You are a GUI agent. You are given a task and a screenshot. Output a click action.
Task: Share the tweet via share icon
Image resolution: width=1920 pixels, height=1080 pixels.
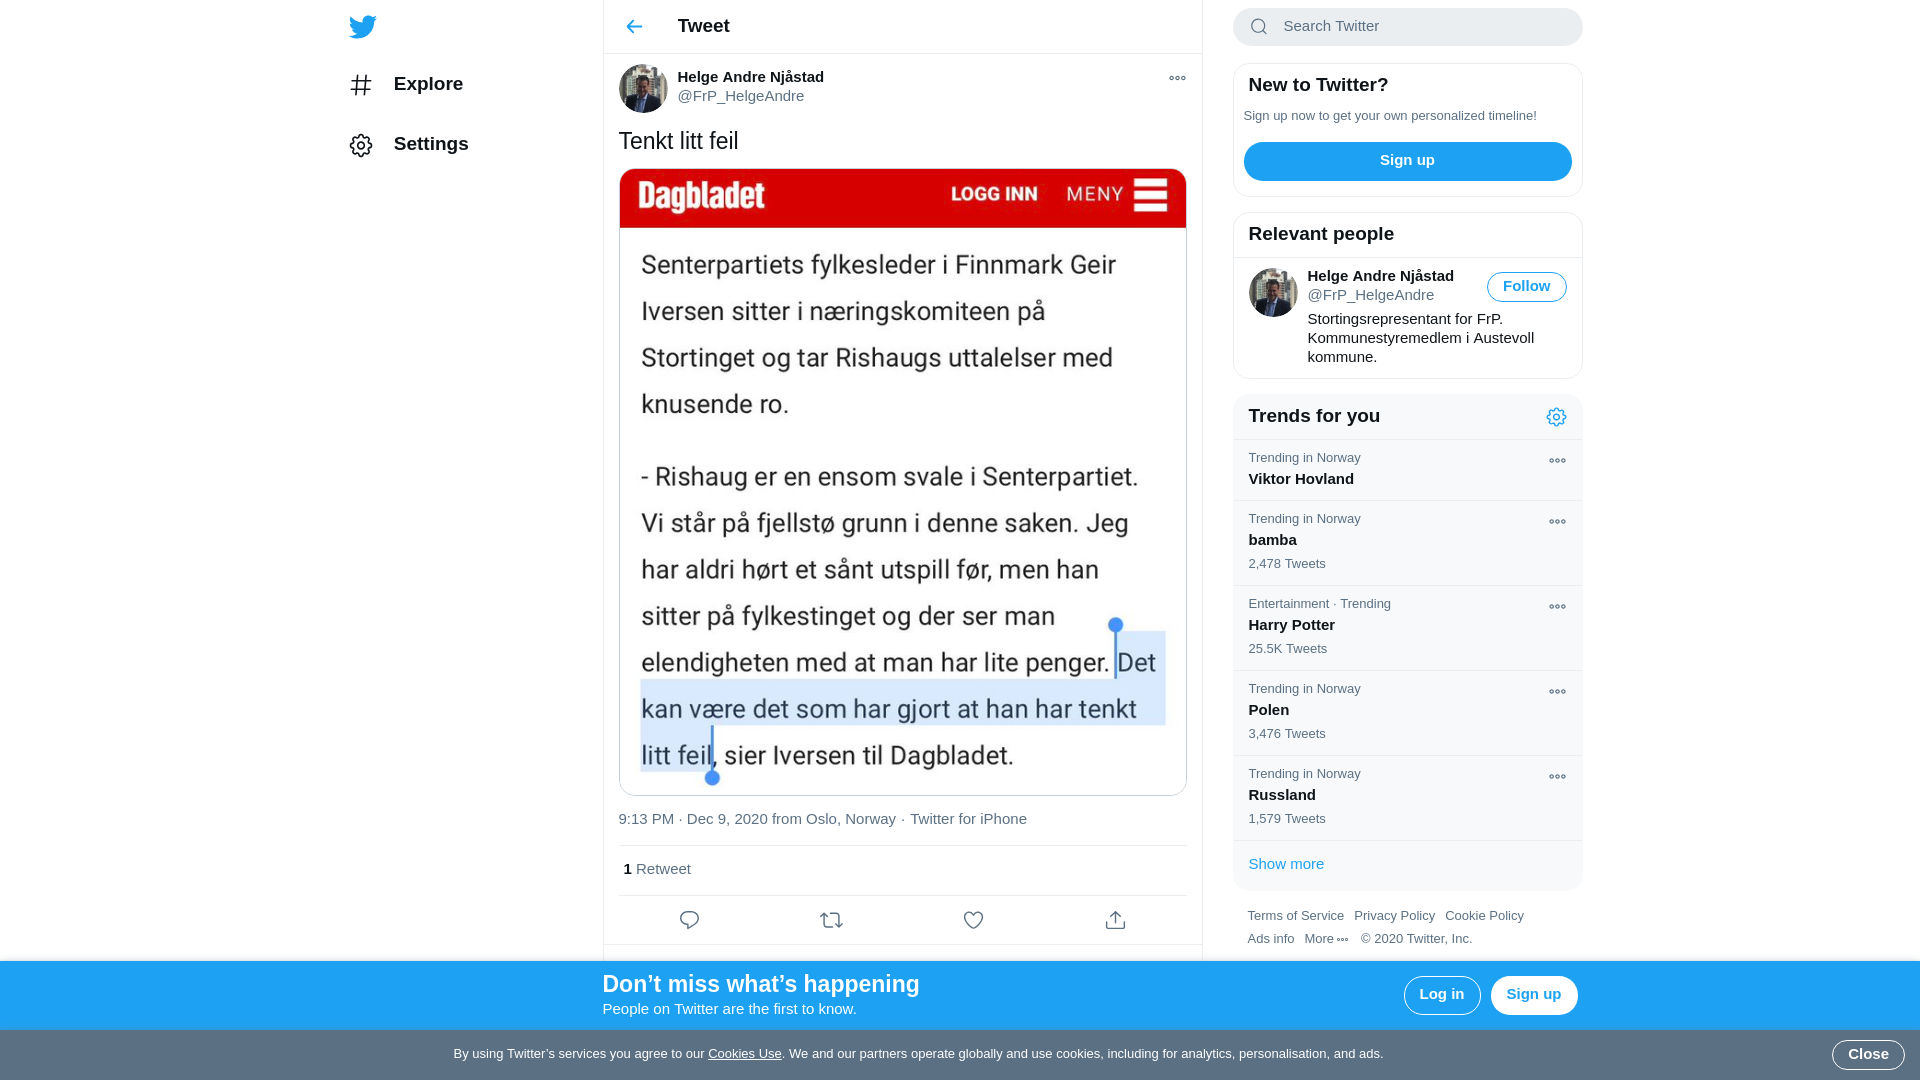pyautogui.click(x=1115, y=920)
